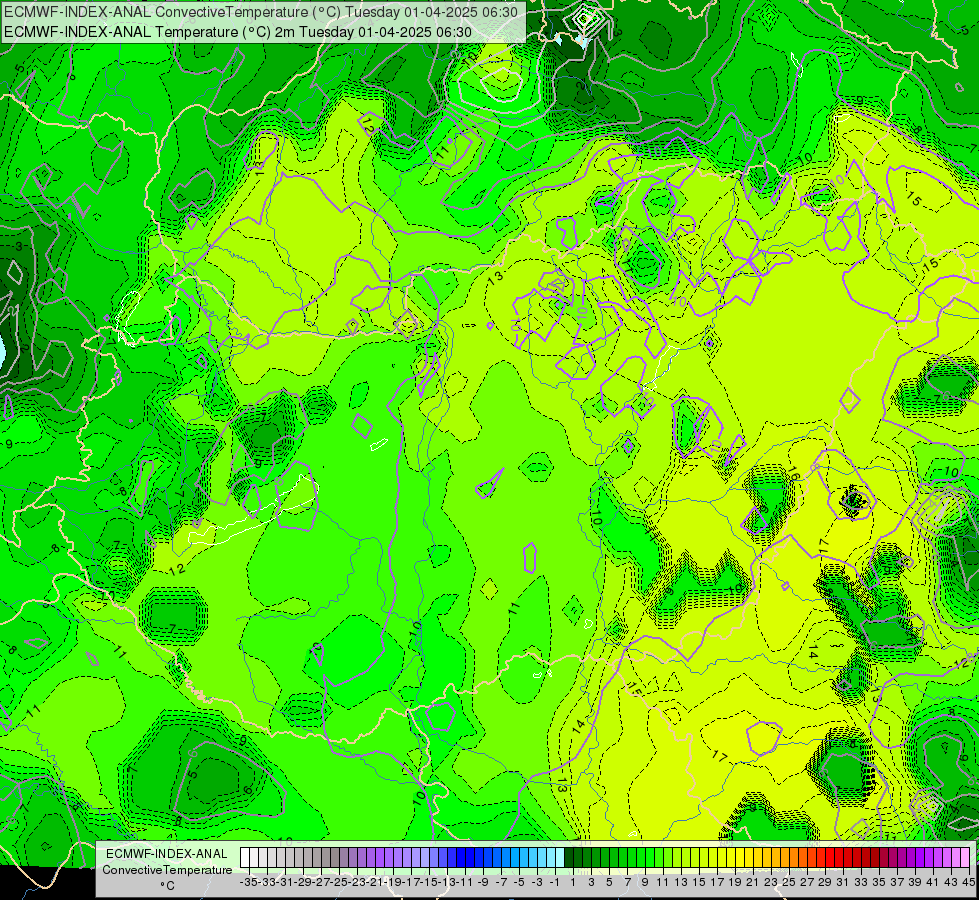
Task: Pick the darkest green swatch left of the legend's 1 mark
Action: pyautogui.click(x=569, y=858)
